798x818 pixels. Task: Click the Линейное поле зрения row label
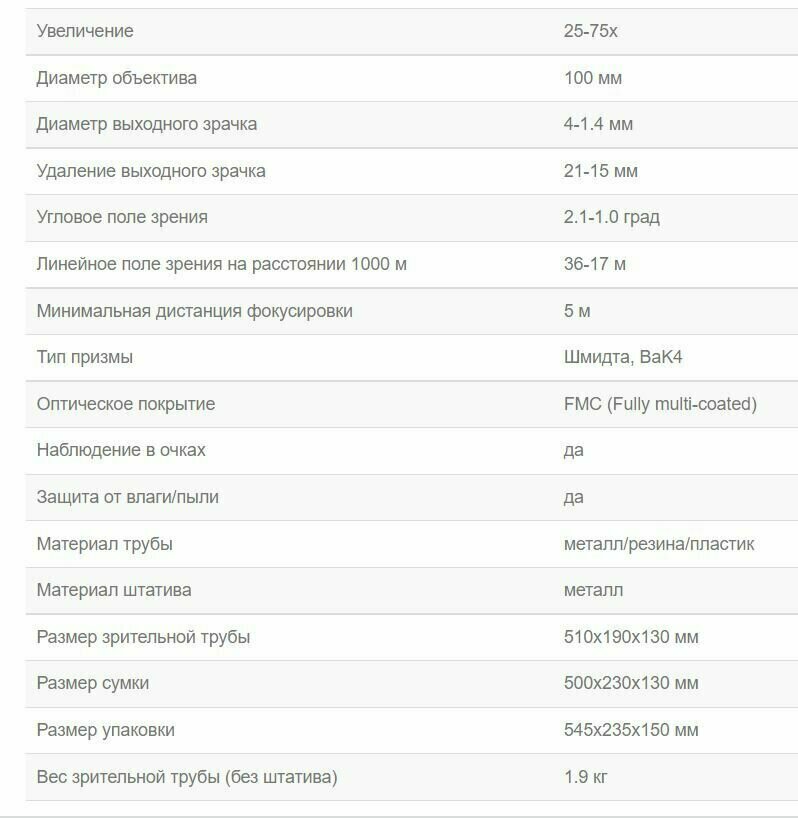click(222, 264)
